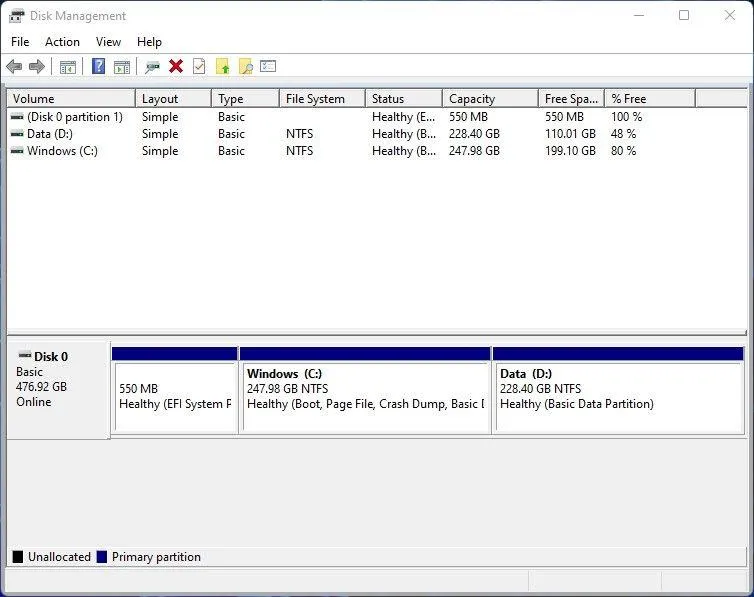
Task: Select the Data (D:) partition block in Disk 0
Action: pos(619,390)
